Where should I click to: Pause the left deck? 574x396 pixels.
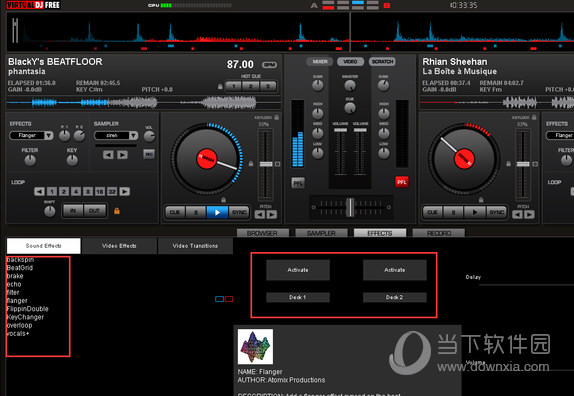tap(196, 212)
